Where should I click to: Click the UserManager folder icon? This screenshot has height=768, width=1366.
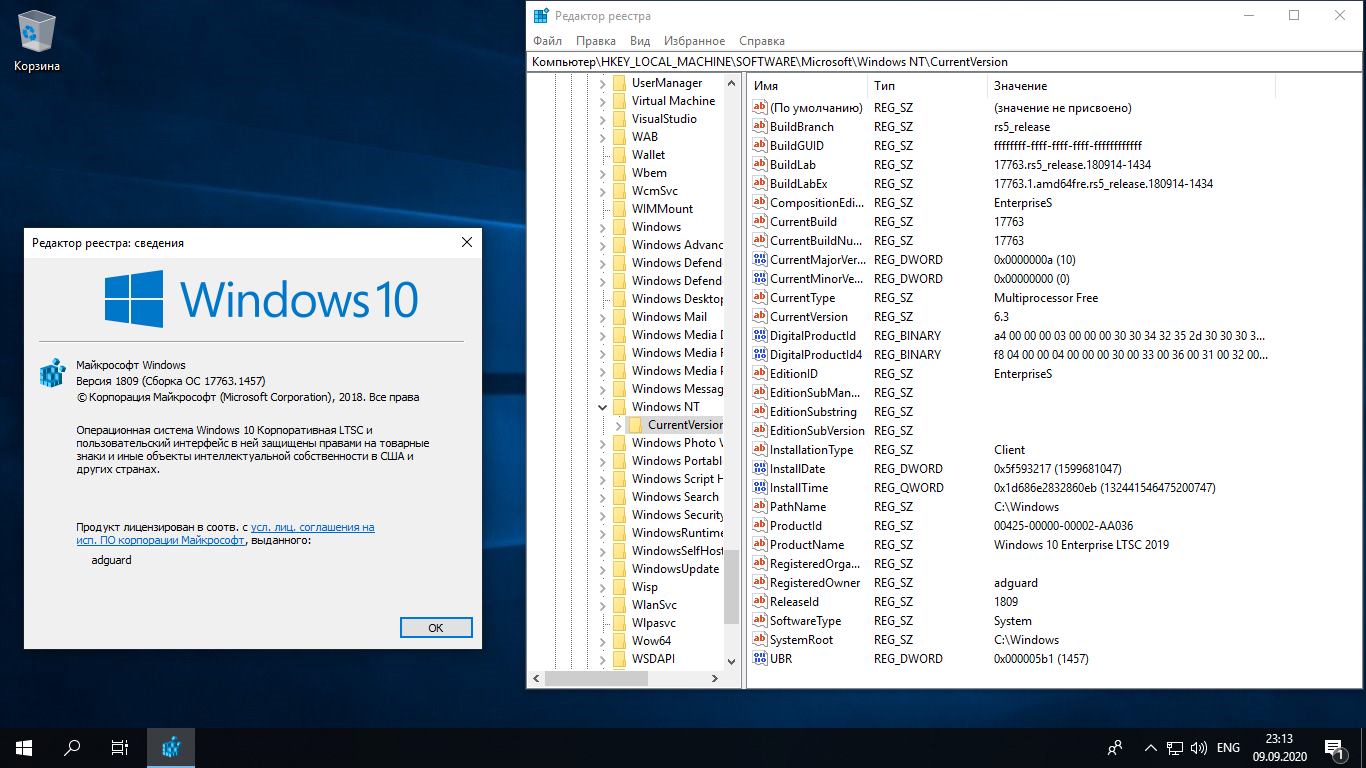point(620,83)
